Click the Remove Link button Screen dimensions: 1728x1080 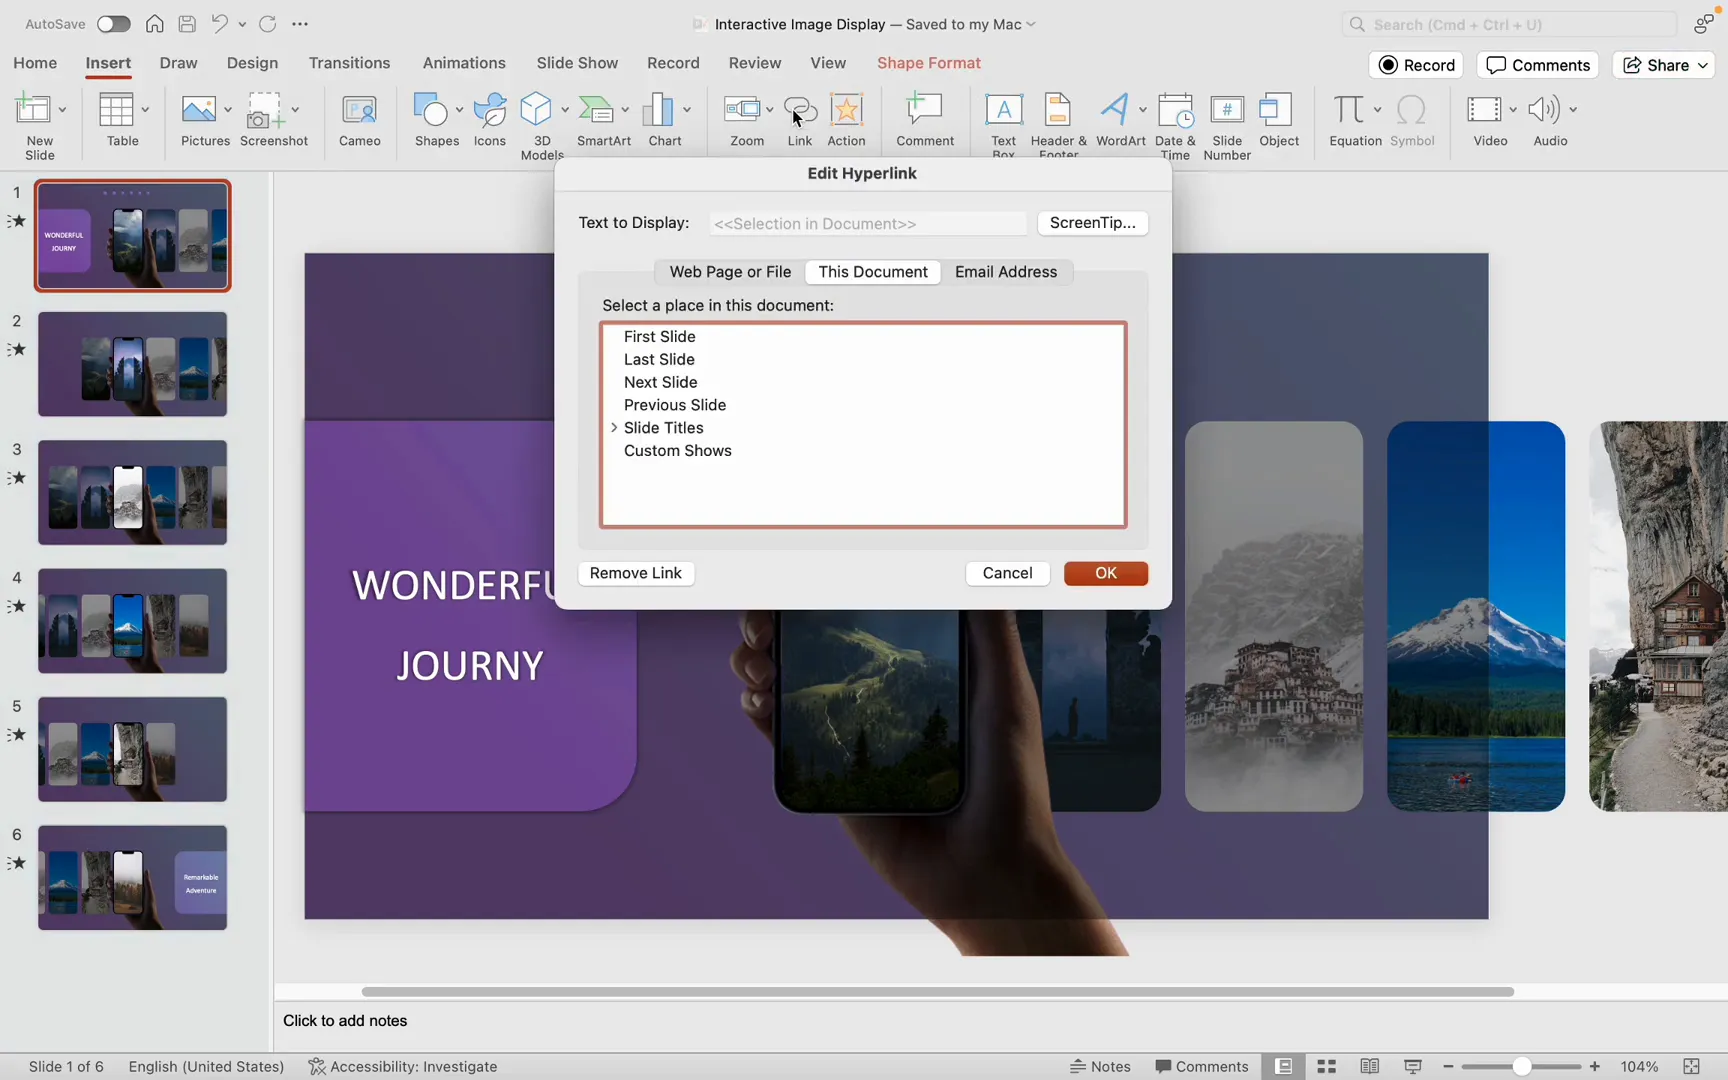(636, 573)
